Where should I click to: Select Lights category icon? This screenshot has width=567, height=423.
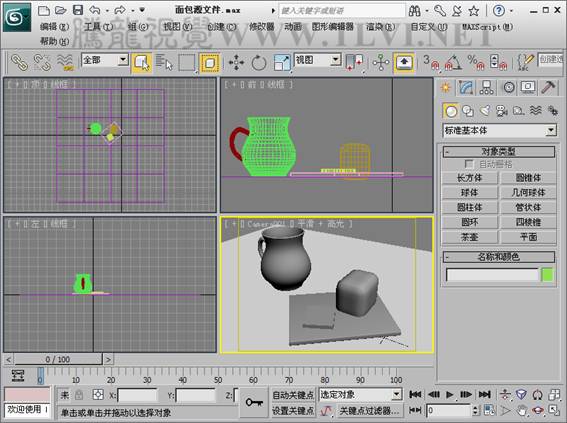point(485,111)
